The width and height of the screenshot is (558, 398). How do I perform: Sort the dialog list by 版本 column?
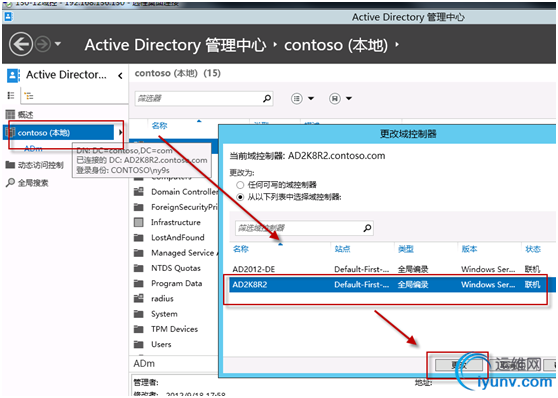469,249
